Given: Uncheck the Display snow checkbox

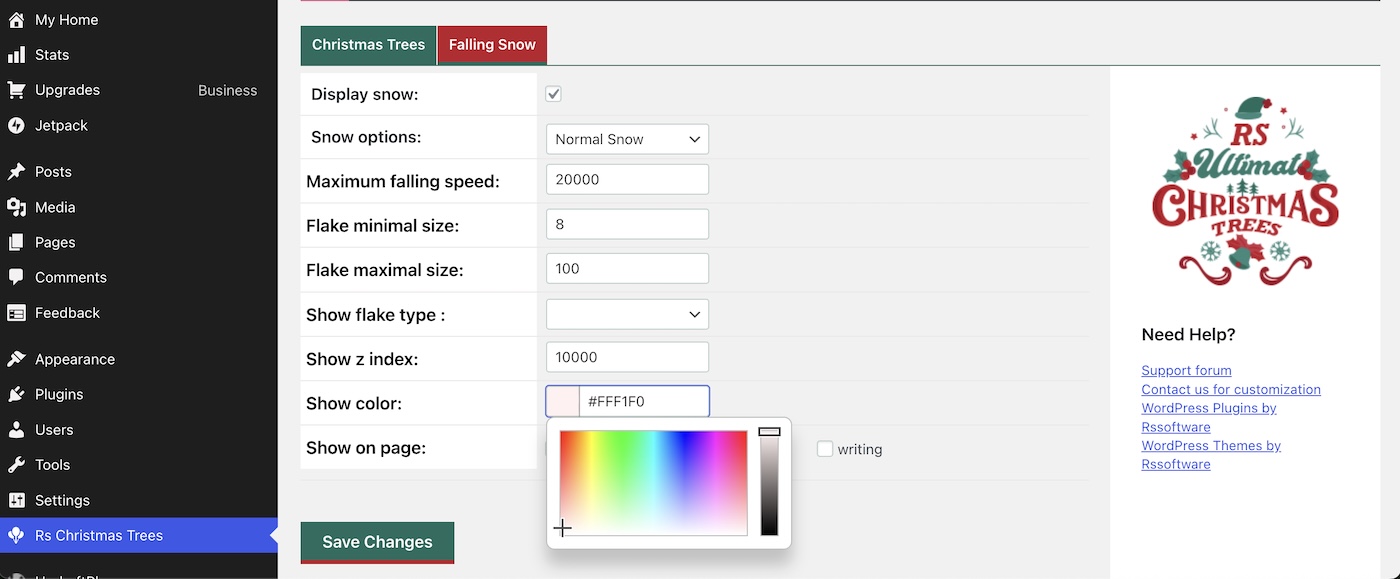Looking at the screenshot, I should click(553, 94).
